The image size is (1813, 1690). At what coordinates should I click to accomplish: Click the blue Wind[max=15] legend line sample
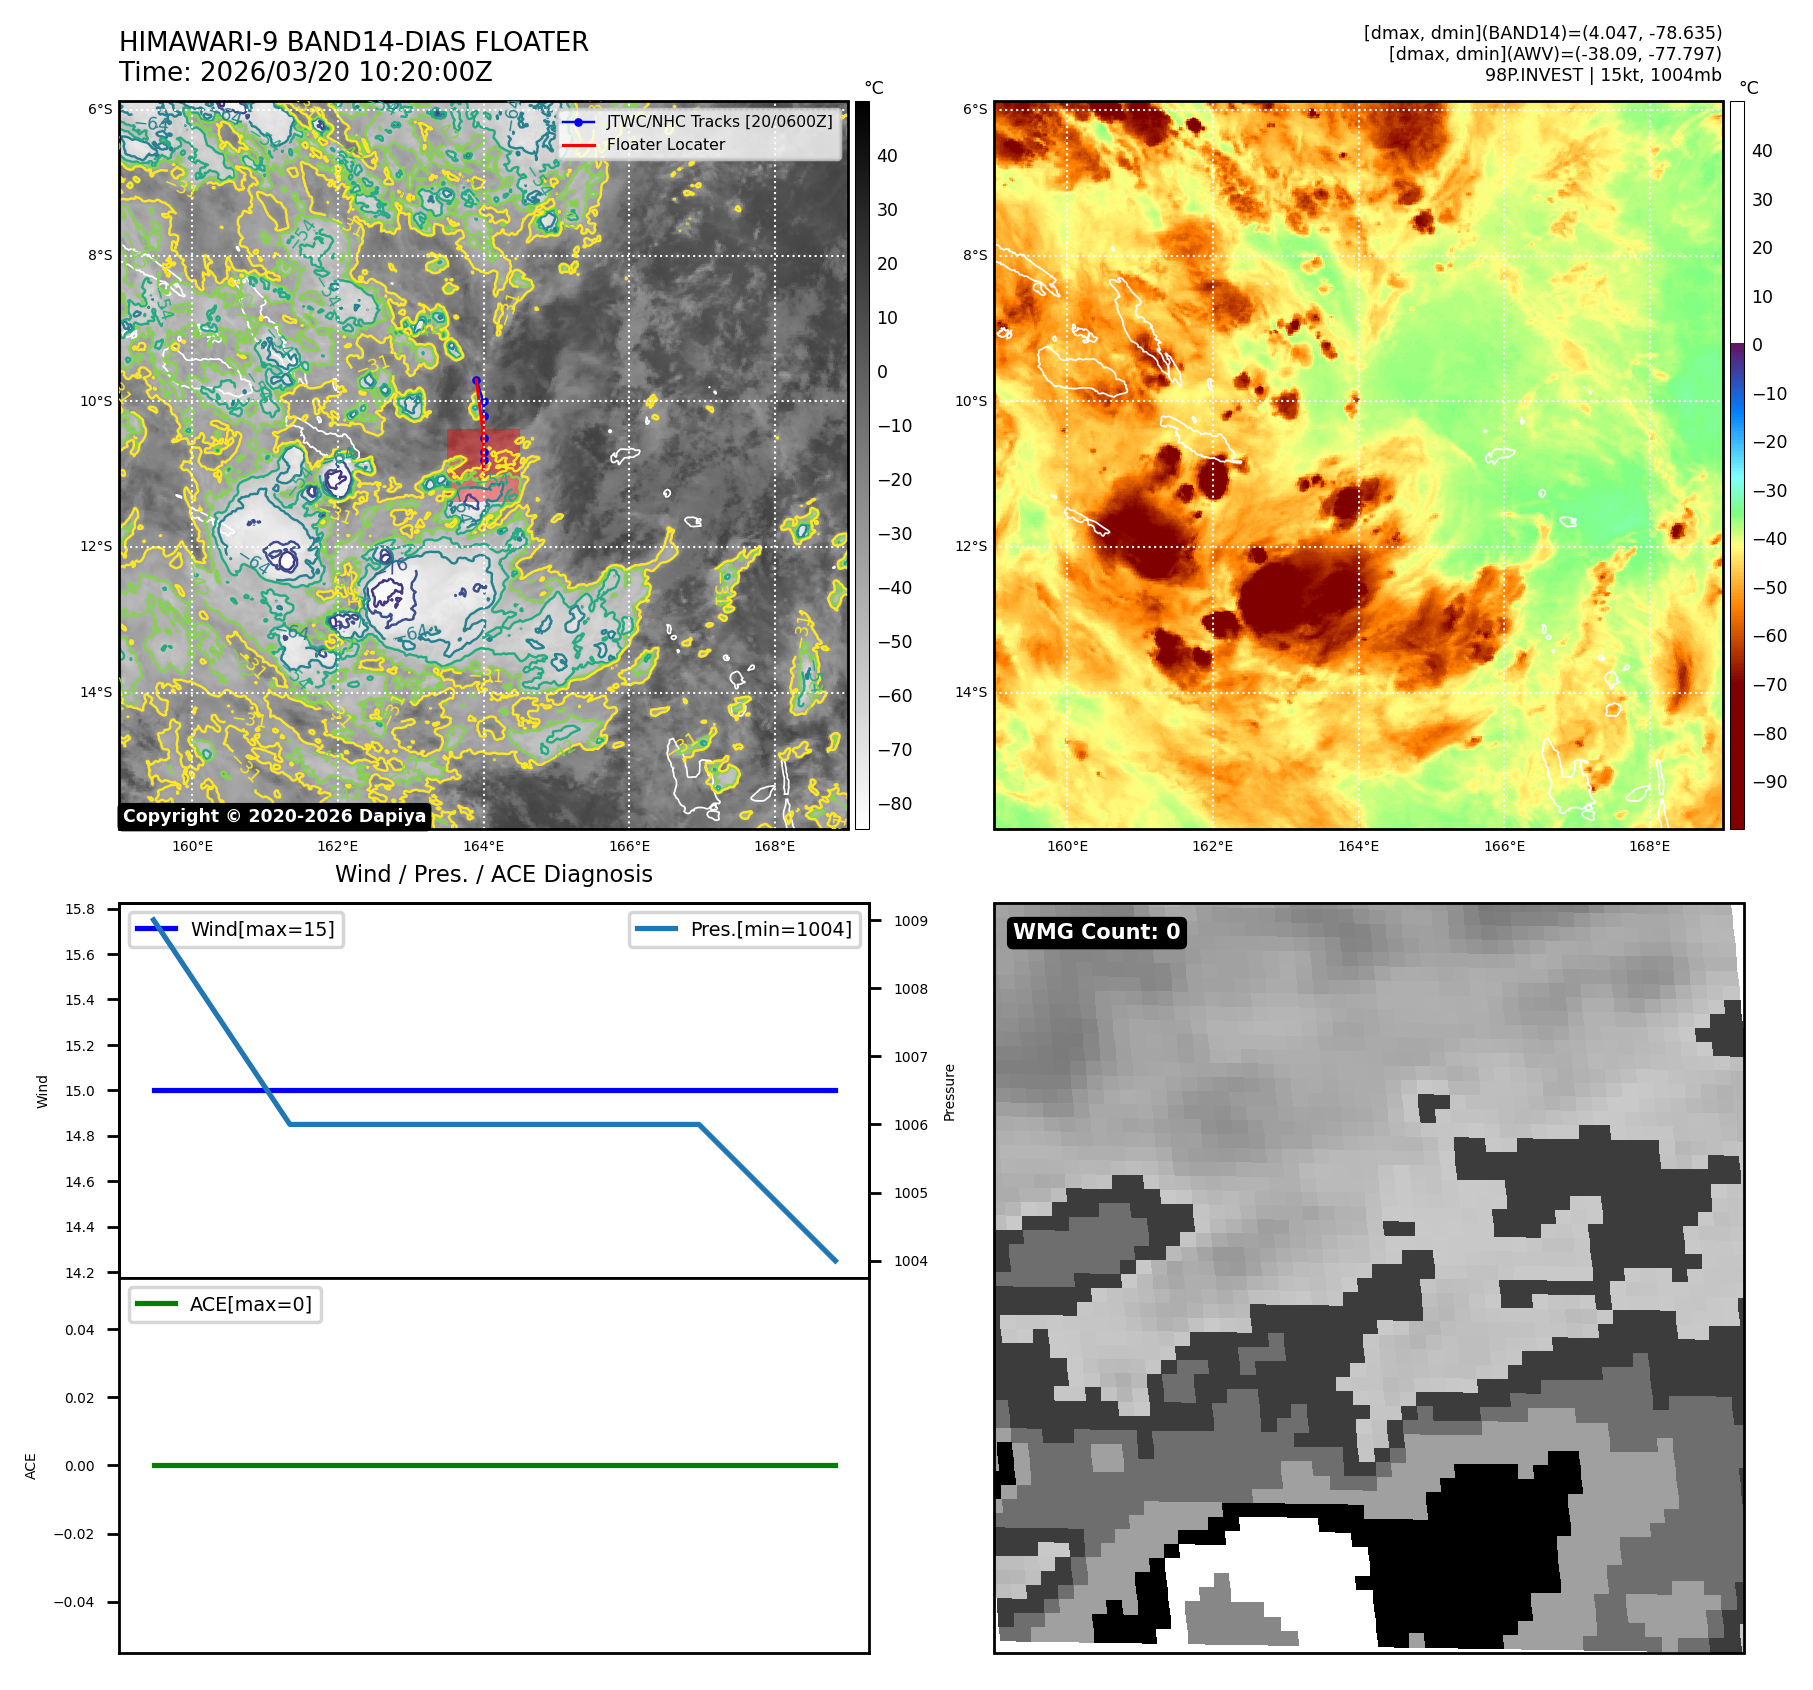[156, 929]
